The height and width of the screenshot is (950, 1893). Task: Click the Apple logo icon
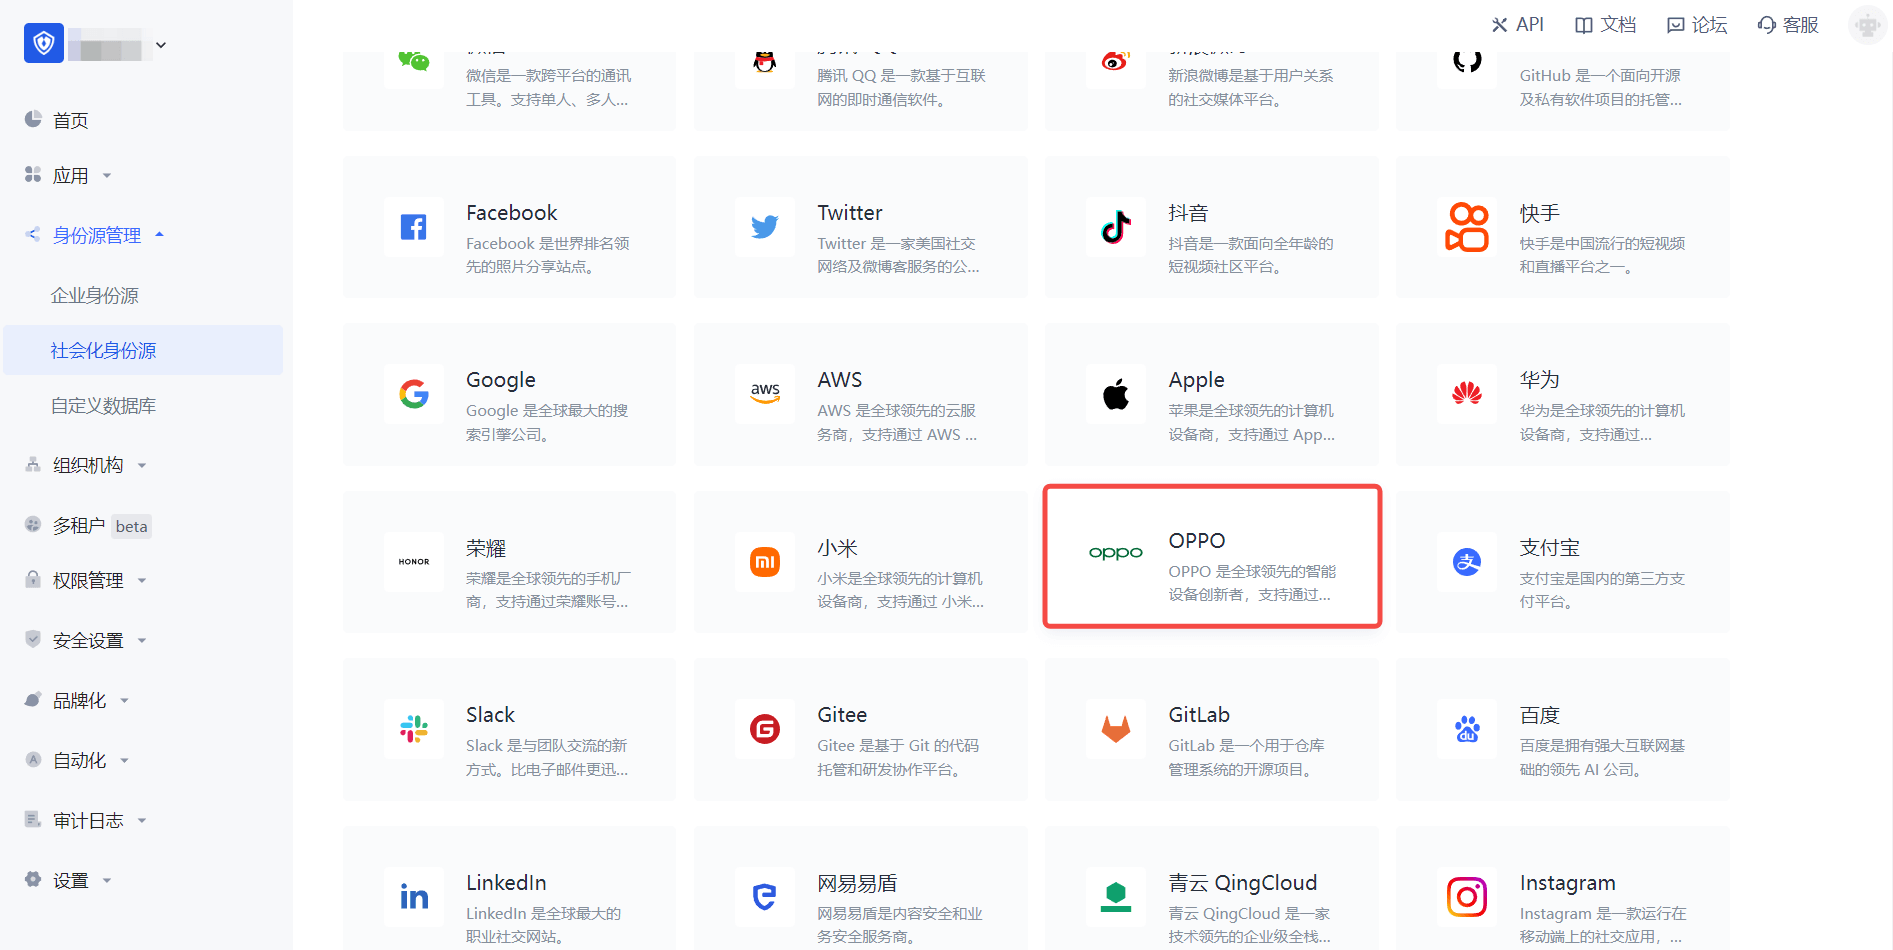1116,394
